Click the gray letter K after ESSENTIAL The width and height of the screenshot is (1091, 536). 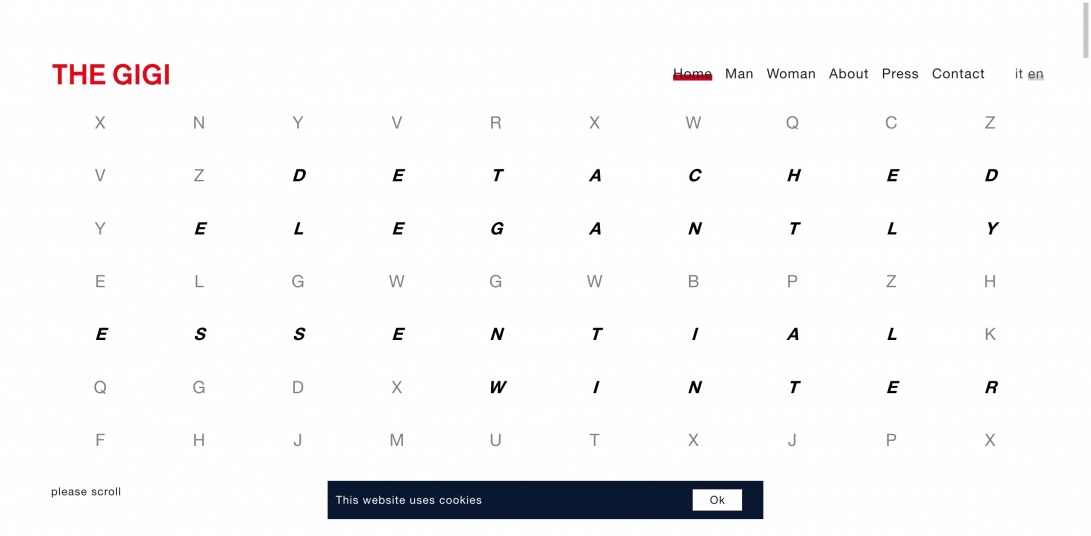click(x=990, y=335)
